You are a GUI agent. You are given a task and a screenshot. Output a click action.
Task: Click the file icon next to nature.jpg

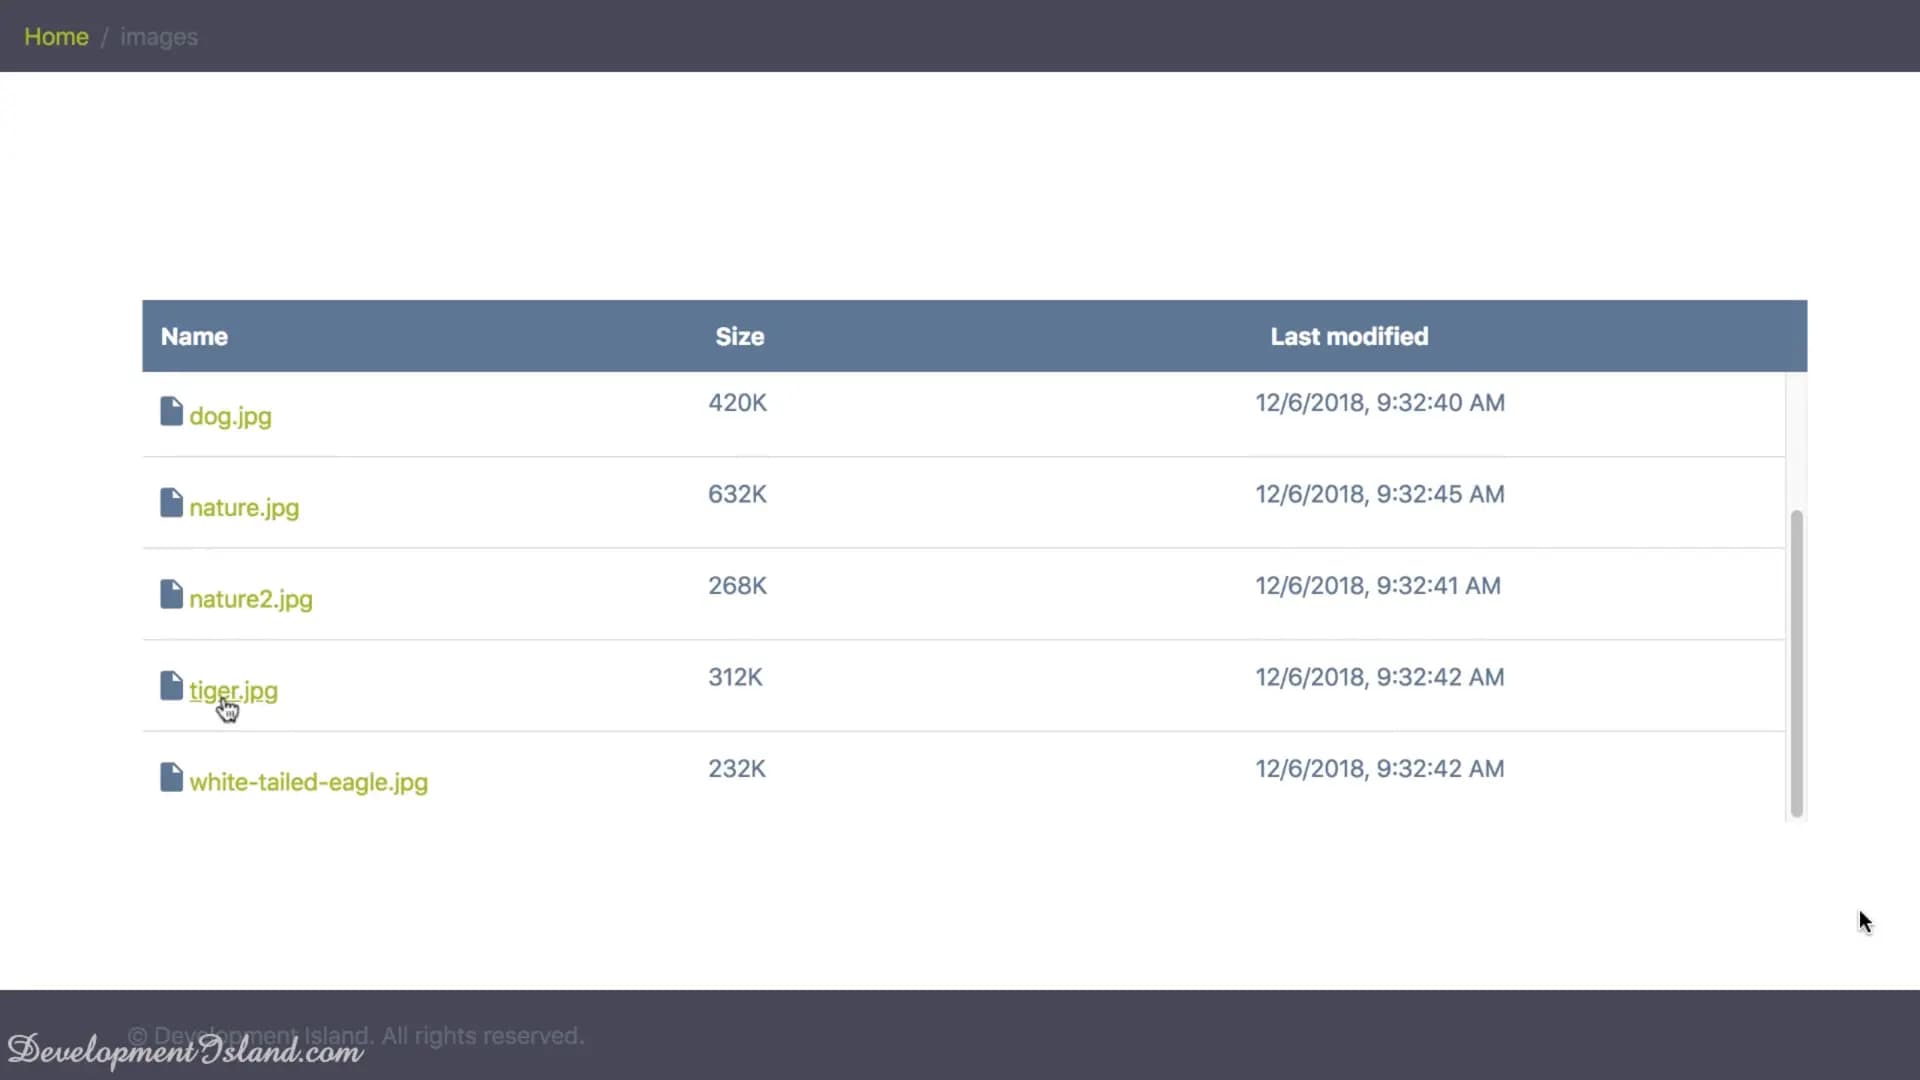[x=171, y=502]
